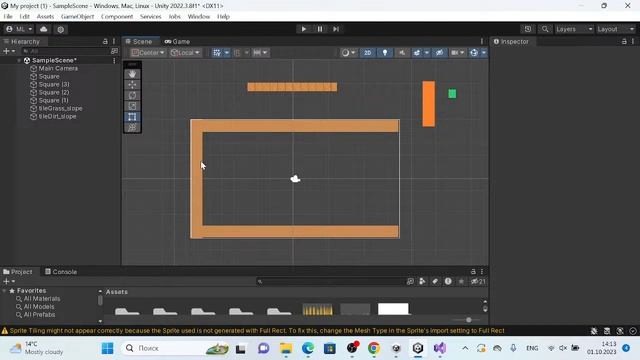640x360 pixels.
Task: Toggle grid snapping
Action: [x=237, y=53]
